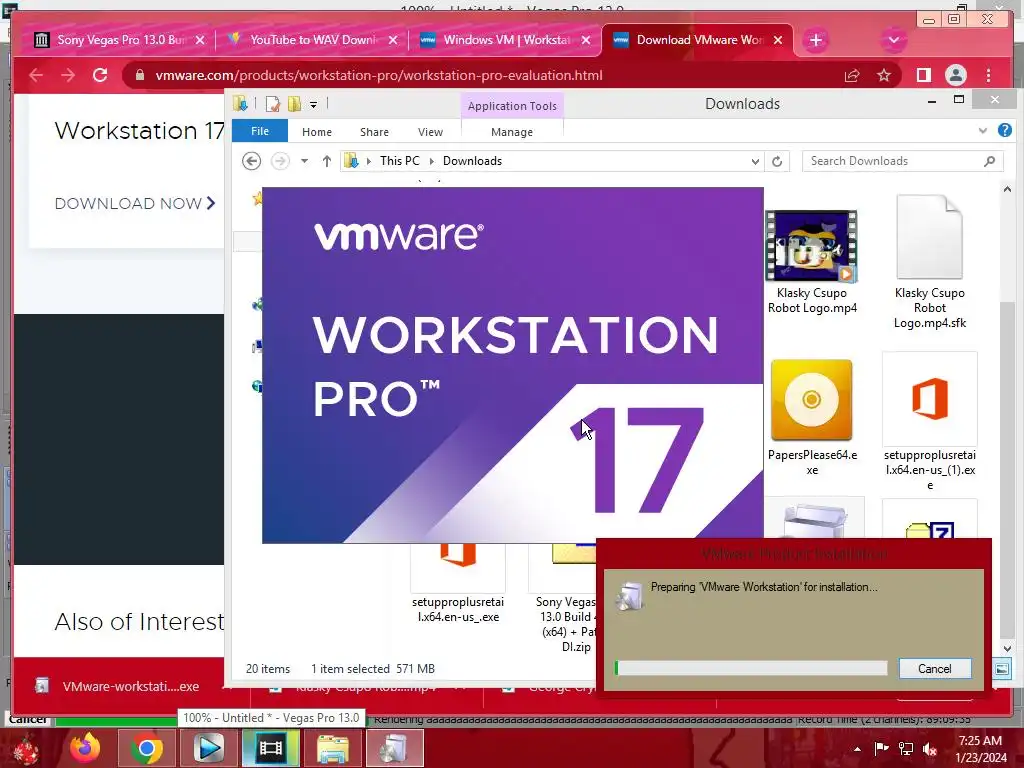Click the share page icon in address bar
The image size is (1024, 768).
[852, 76]
